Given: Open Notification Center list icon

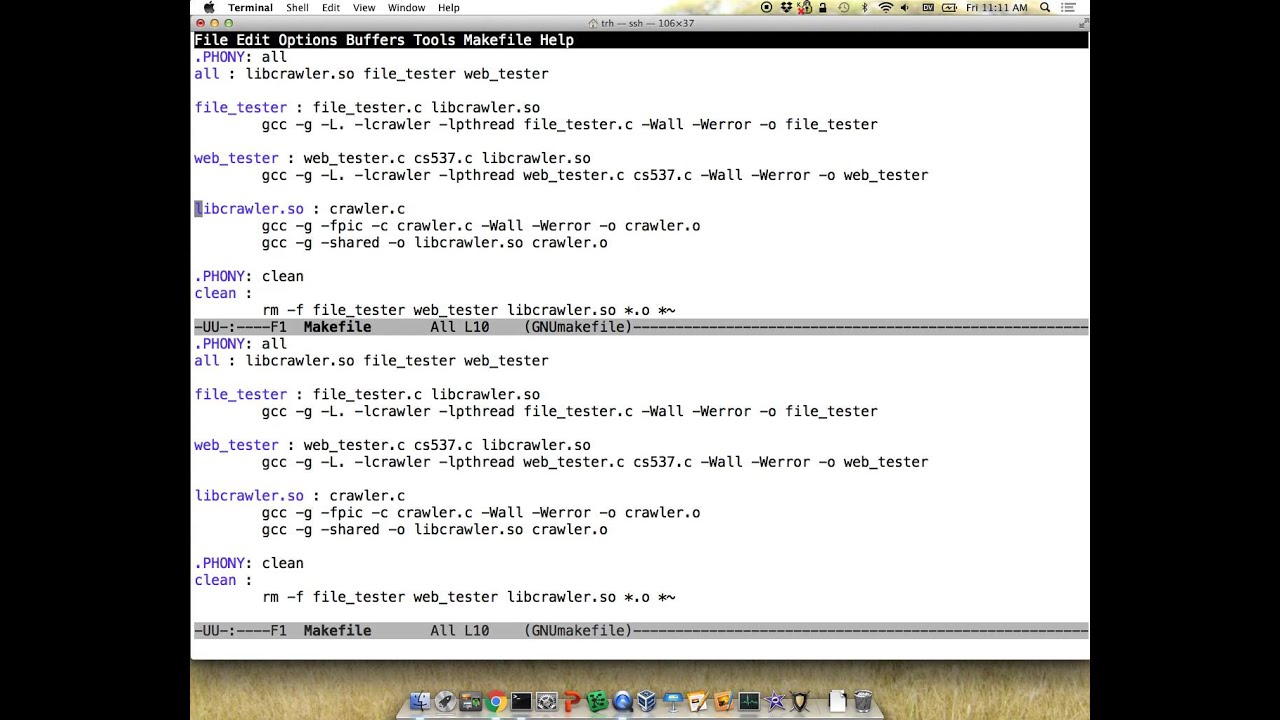Looking at the screenshot, I should pos(1068,7).
